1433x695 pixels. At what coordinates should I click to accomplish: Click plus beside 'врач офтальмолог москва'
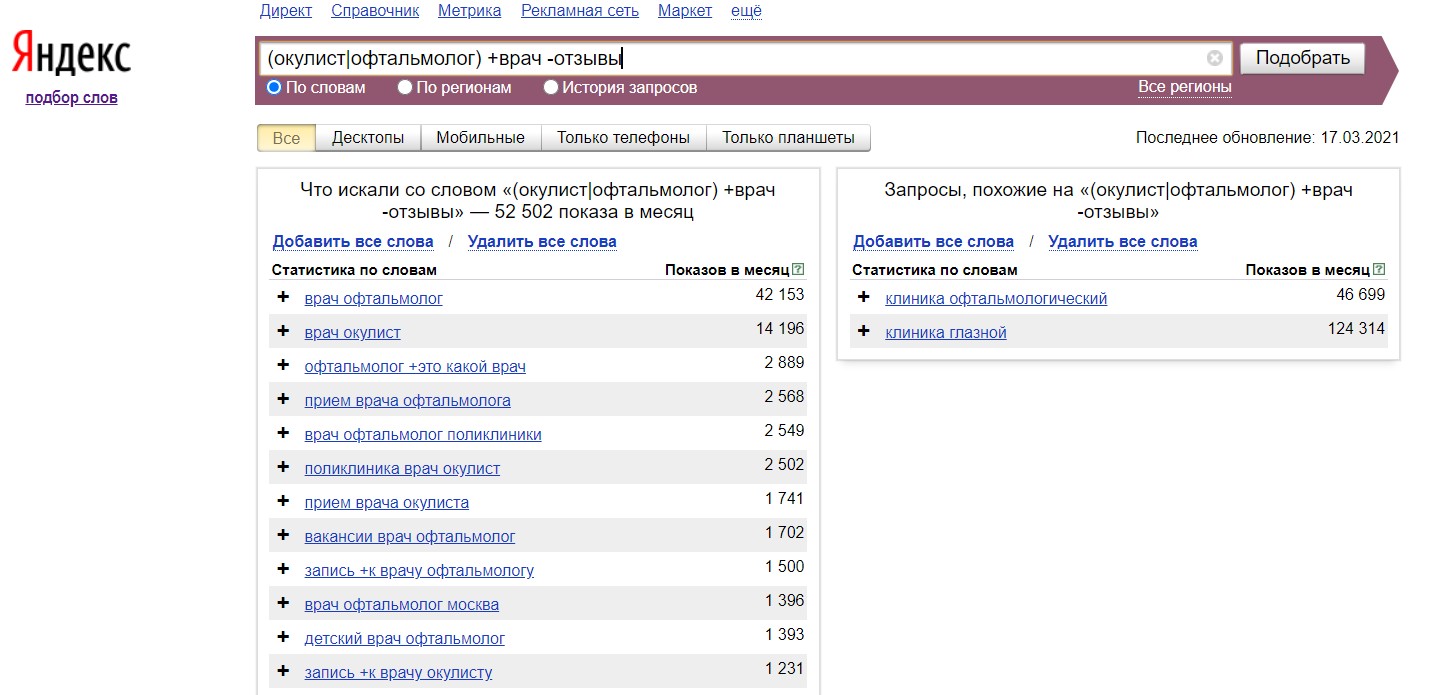[283, 603]
